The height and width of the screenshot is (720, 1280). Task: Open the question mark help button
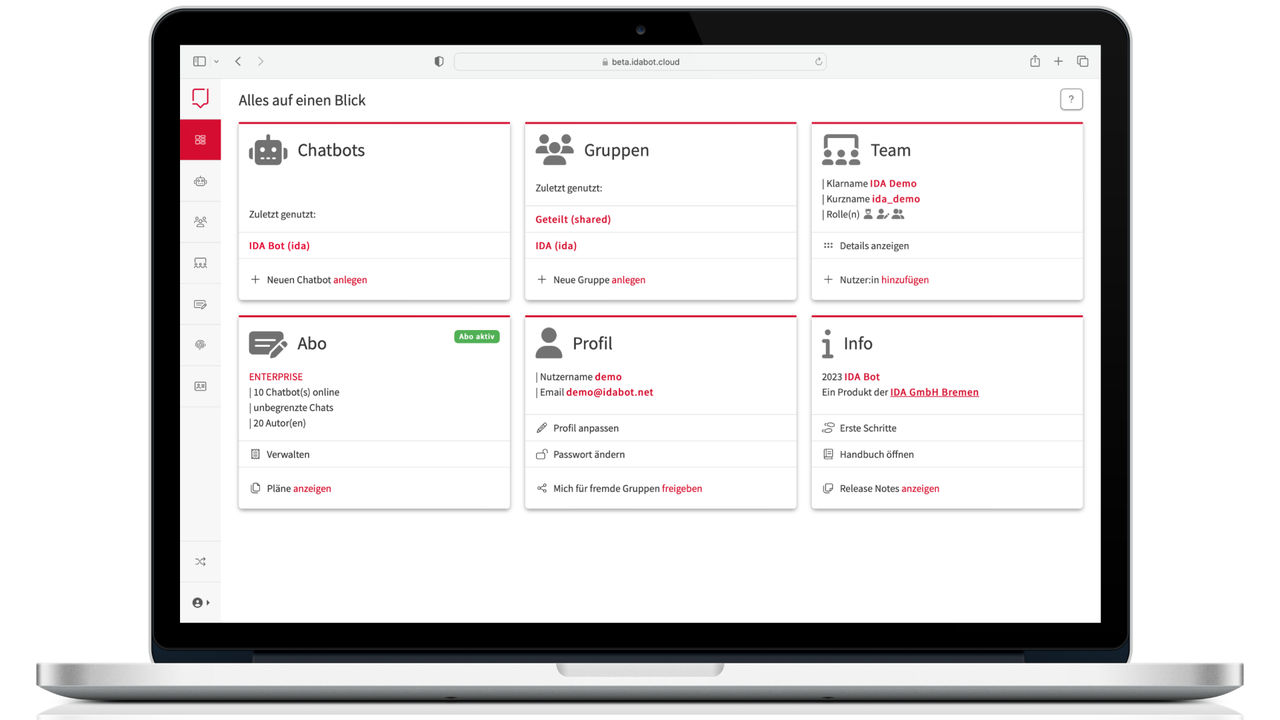pos(1071,99)
